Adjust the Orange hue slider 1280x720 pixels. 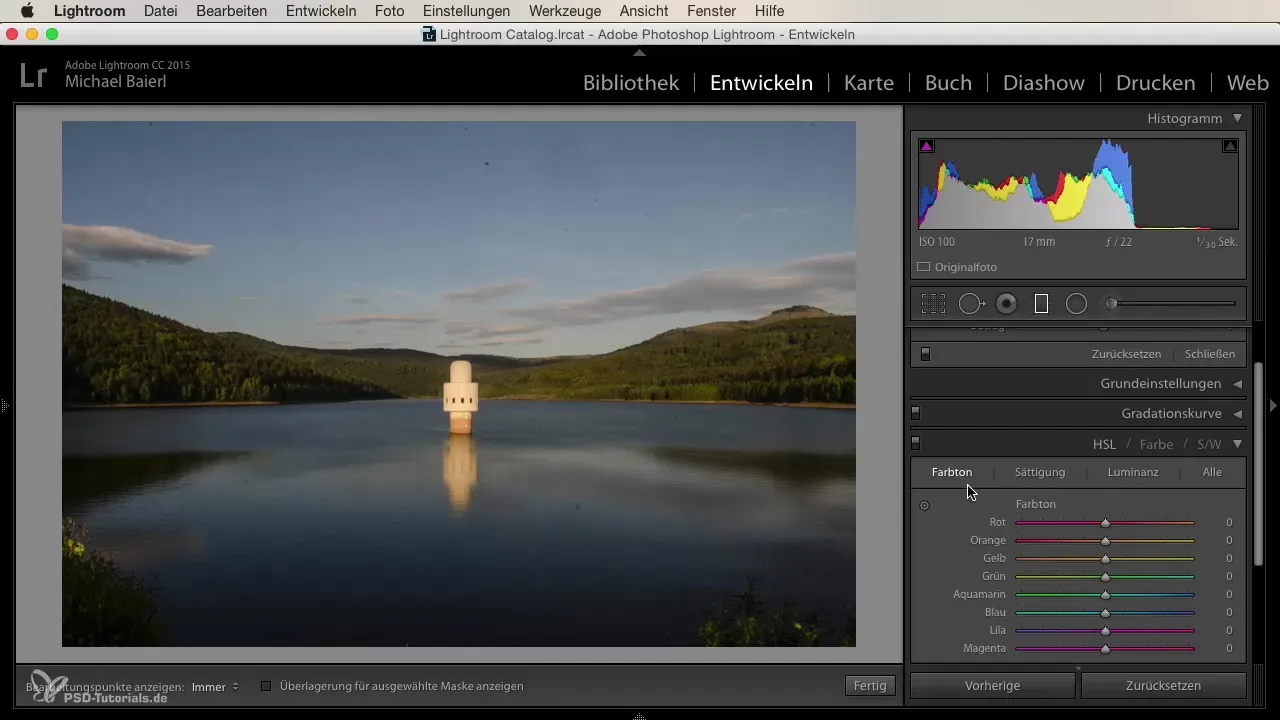click(1105, 541)
